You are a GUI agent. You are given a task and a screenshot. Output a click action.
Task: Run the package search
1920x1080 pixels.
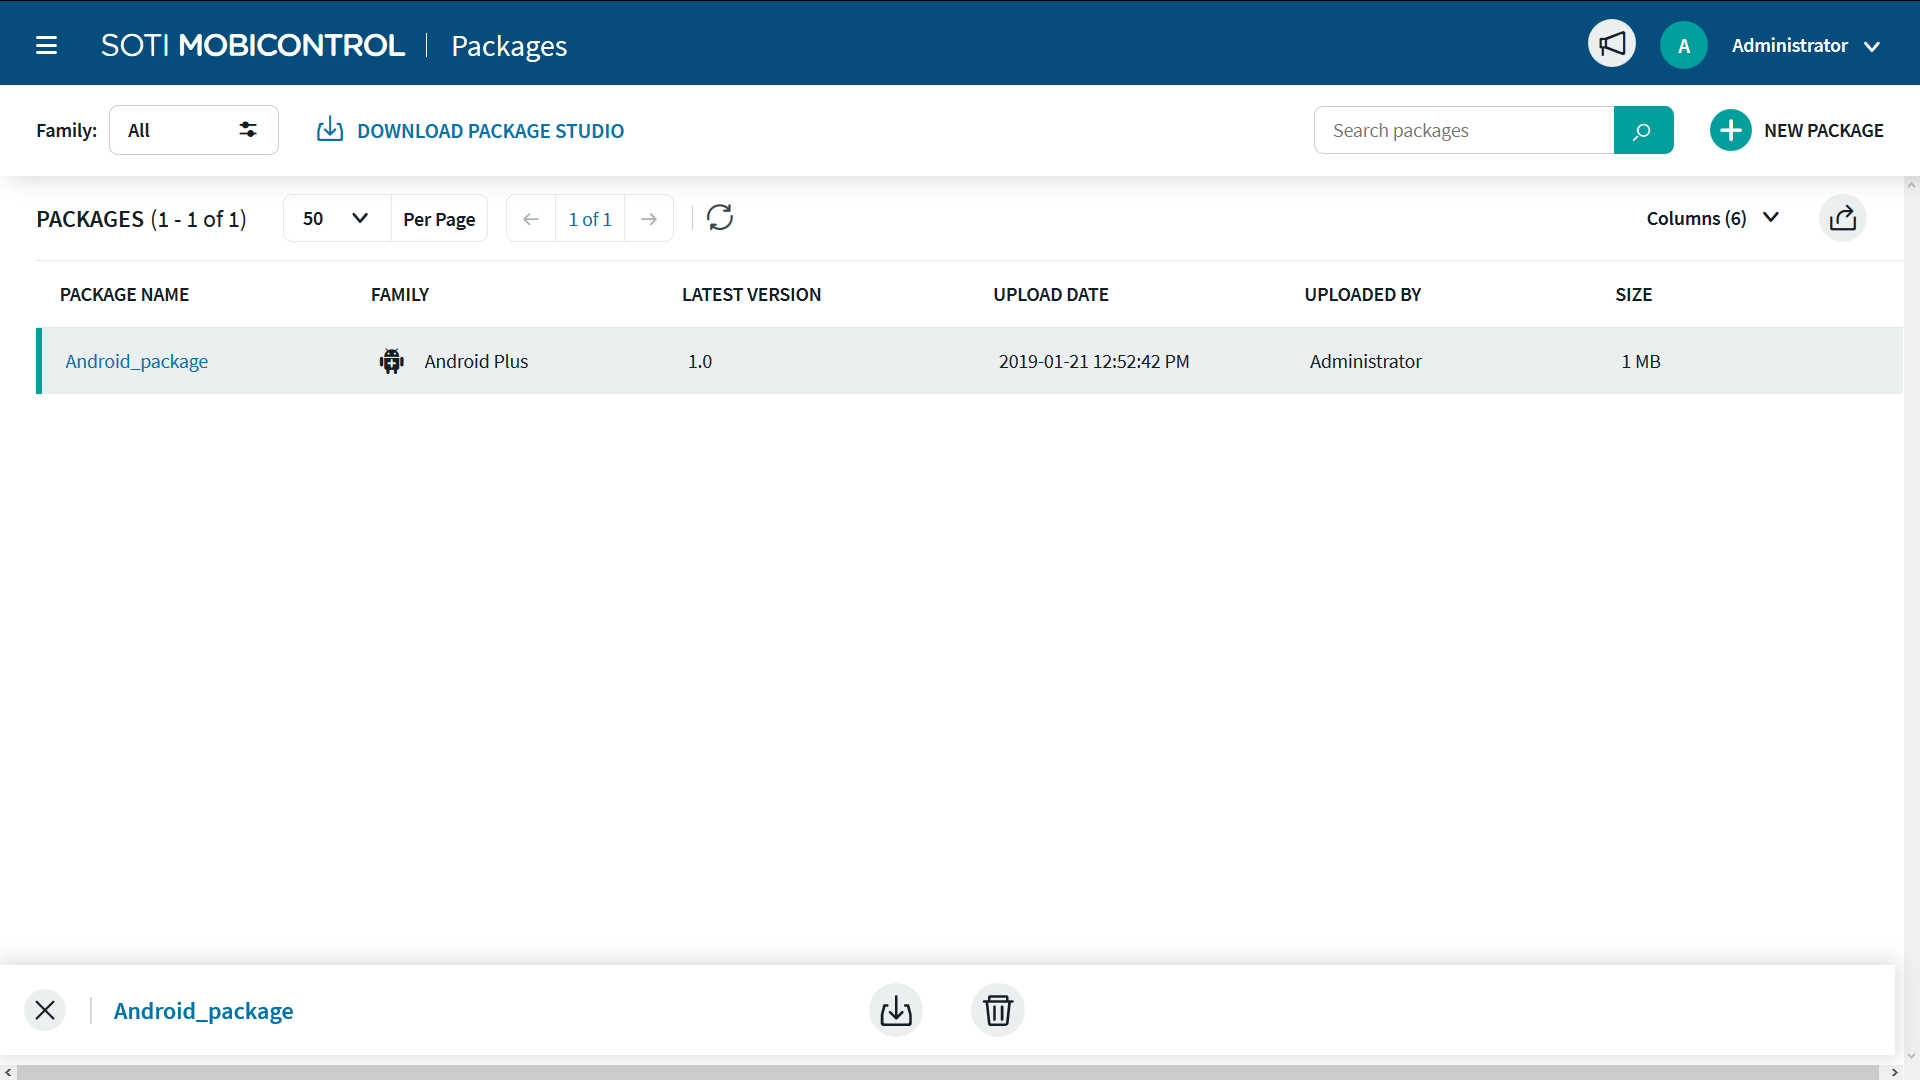(1643, 130)
